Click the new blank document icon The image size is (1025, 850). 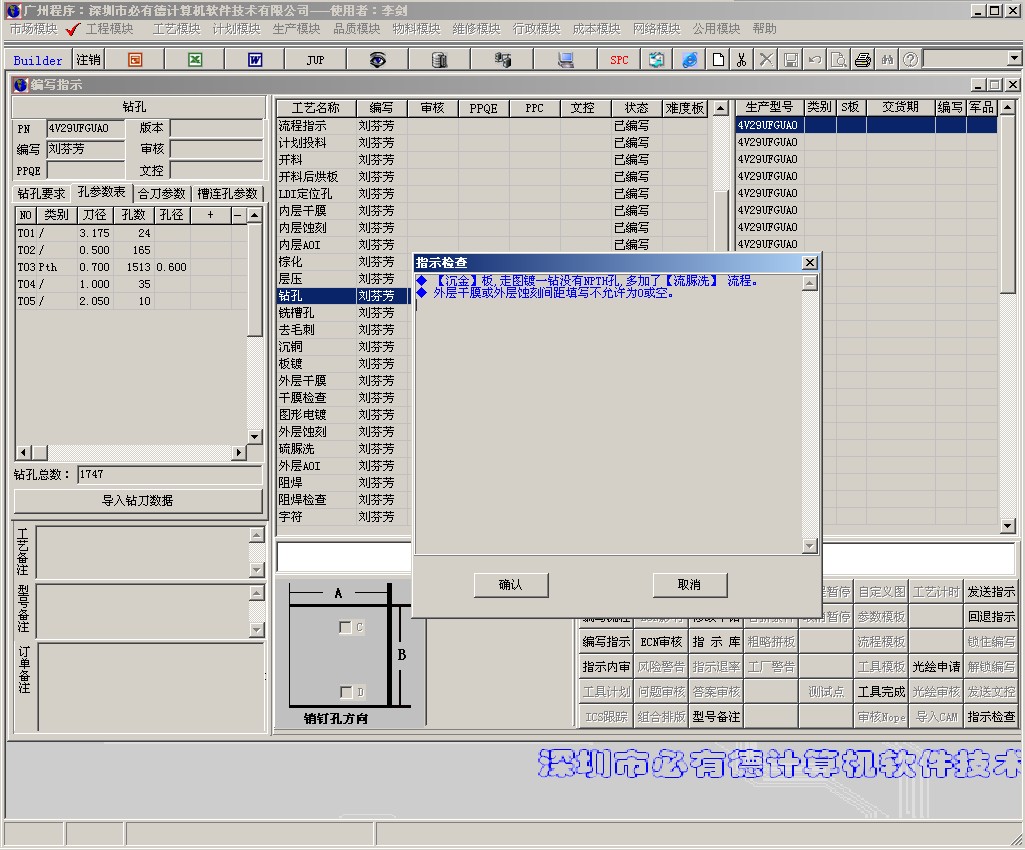(718, 60)
